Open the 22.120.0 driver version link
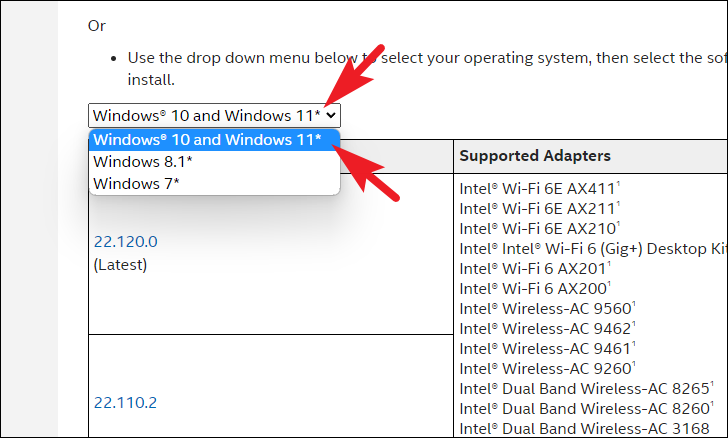This screenshot has height=438, width=728. (x=126, y=241)
